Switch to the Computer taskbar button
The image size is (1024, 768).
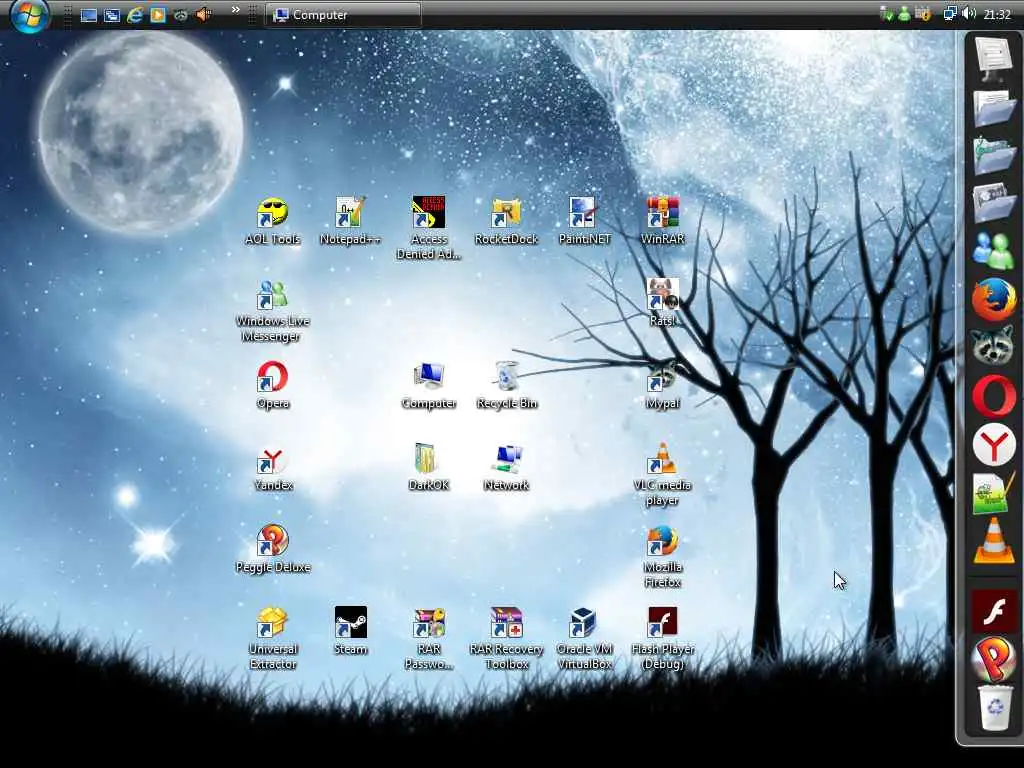(344, 14)
